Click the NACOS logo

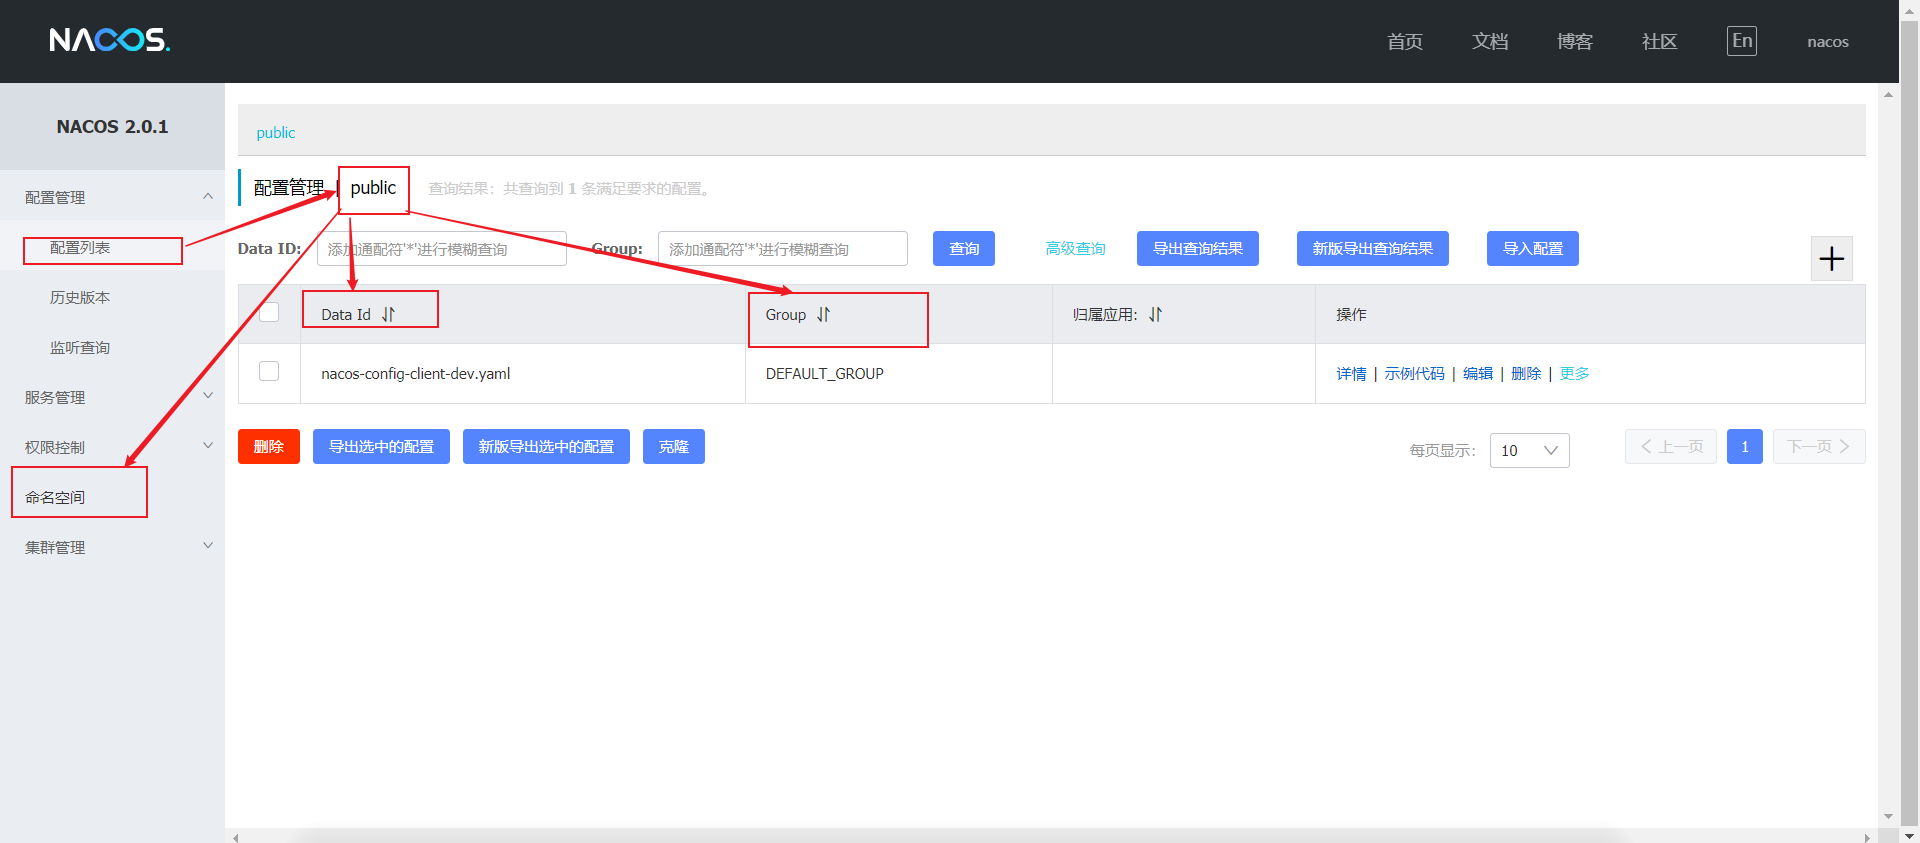tap(110, 40)
